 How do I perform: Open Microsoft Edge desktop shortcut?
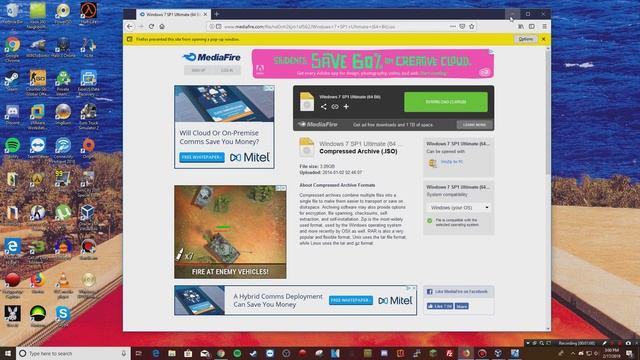[12, 249]
